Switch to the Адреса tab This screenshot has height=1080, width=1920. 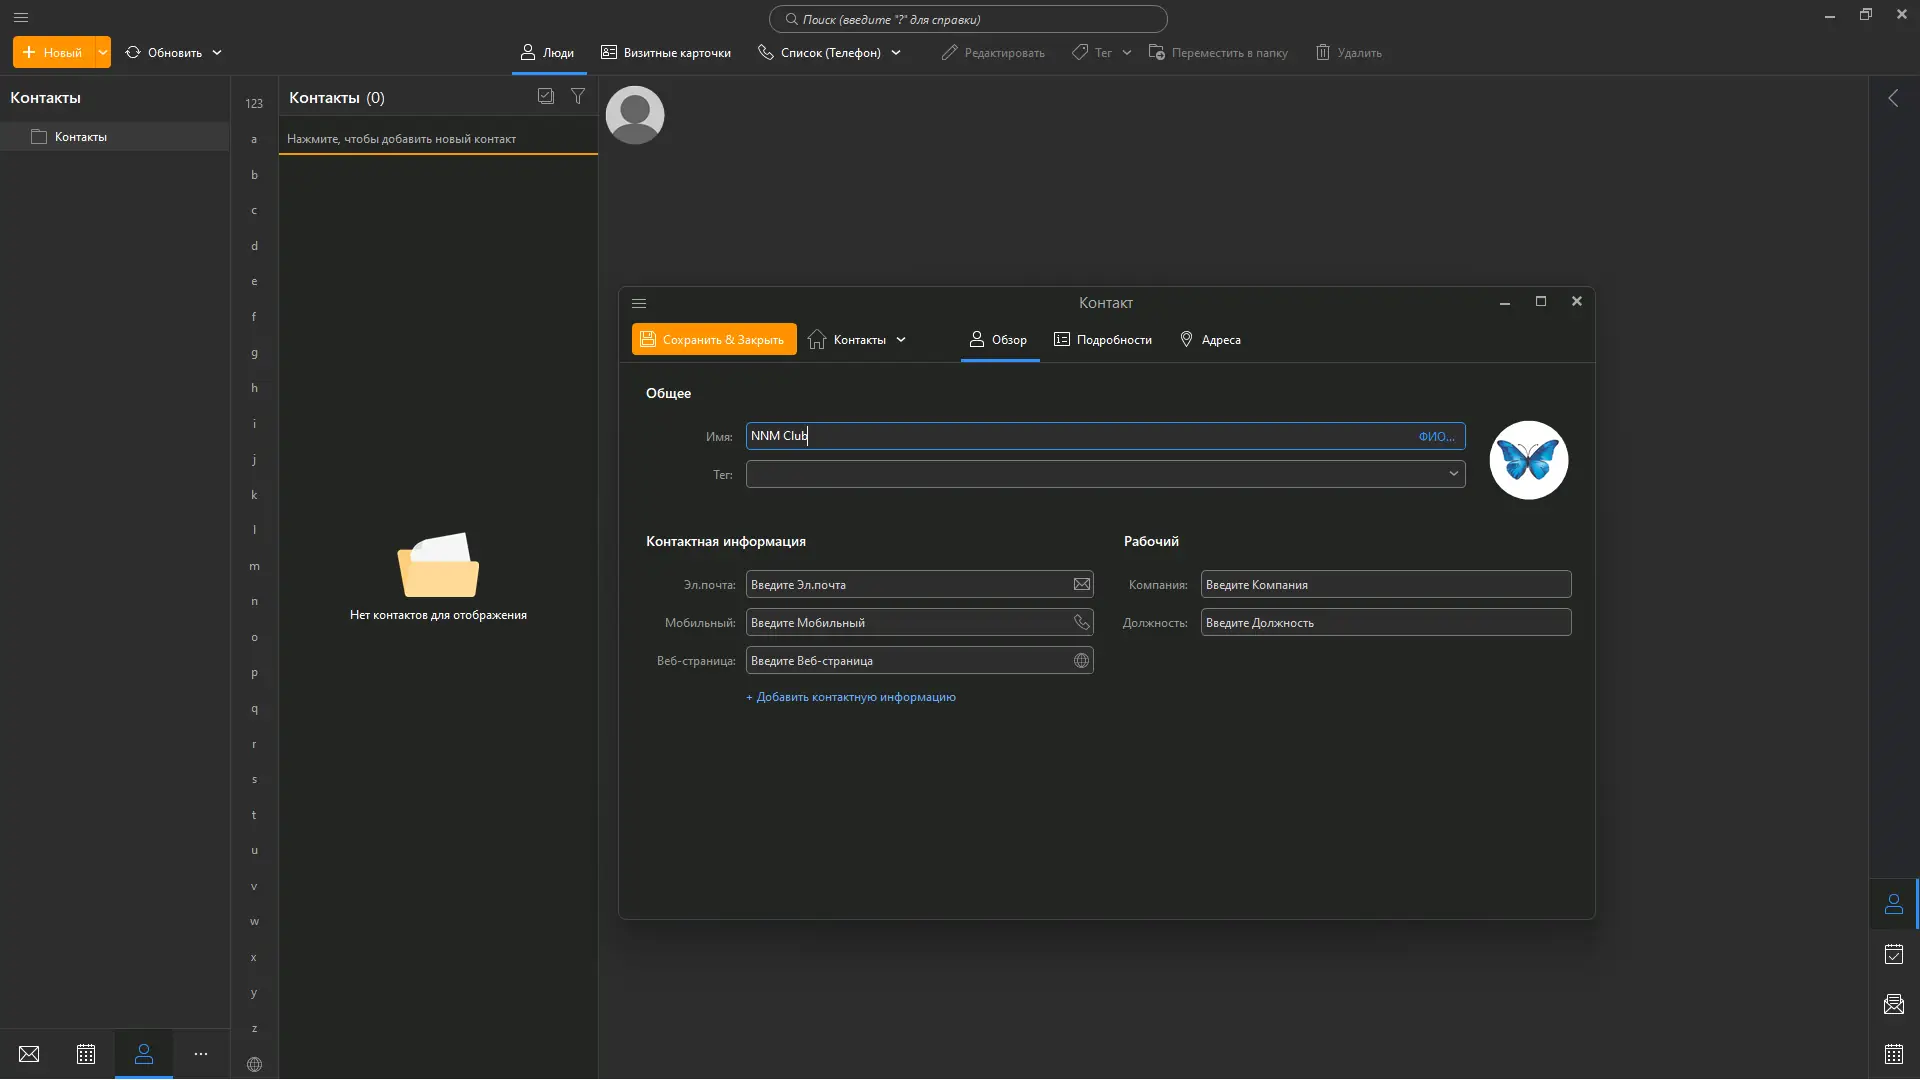click(x=1210, y=340)
